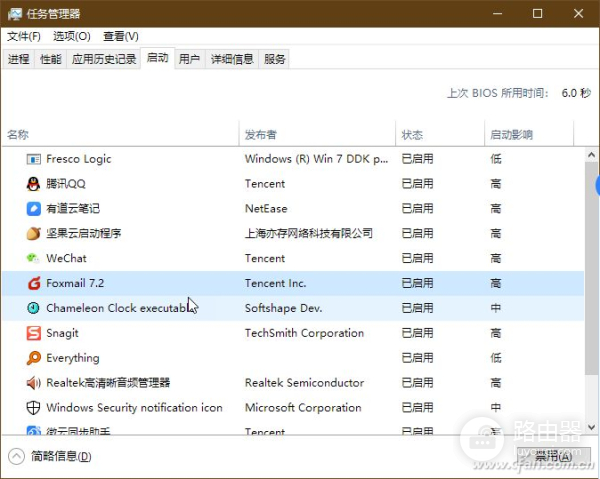Click publisher NetEase
The width and height of the screenshot is (600, 479).
point(266,209)
